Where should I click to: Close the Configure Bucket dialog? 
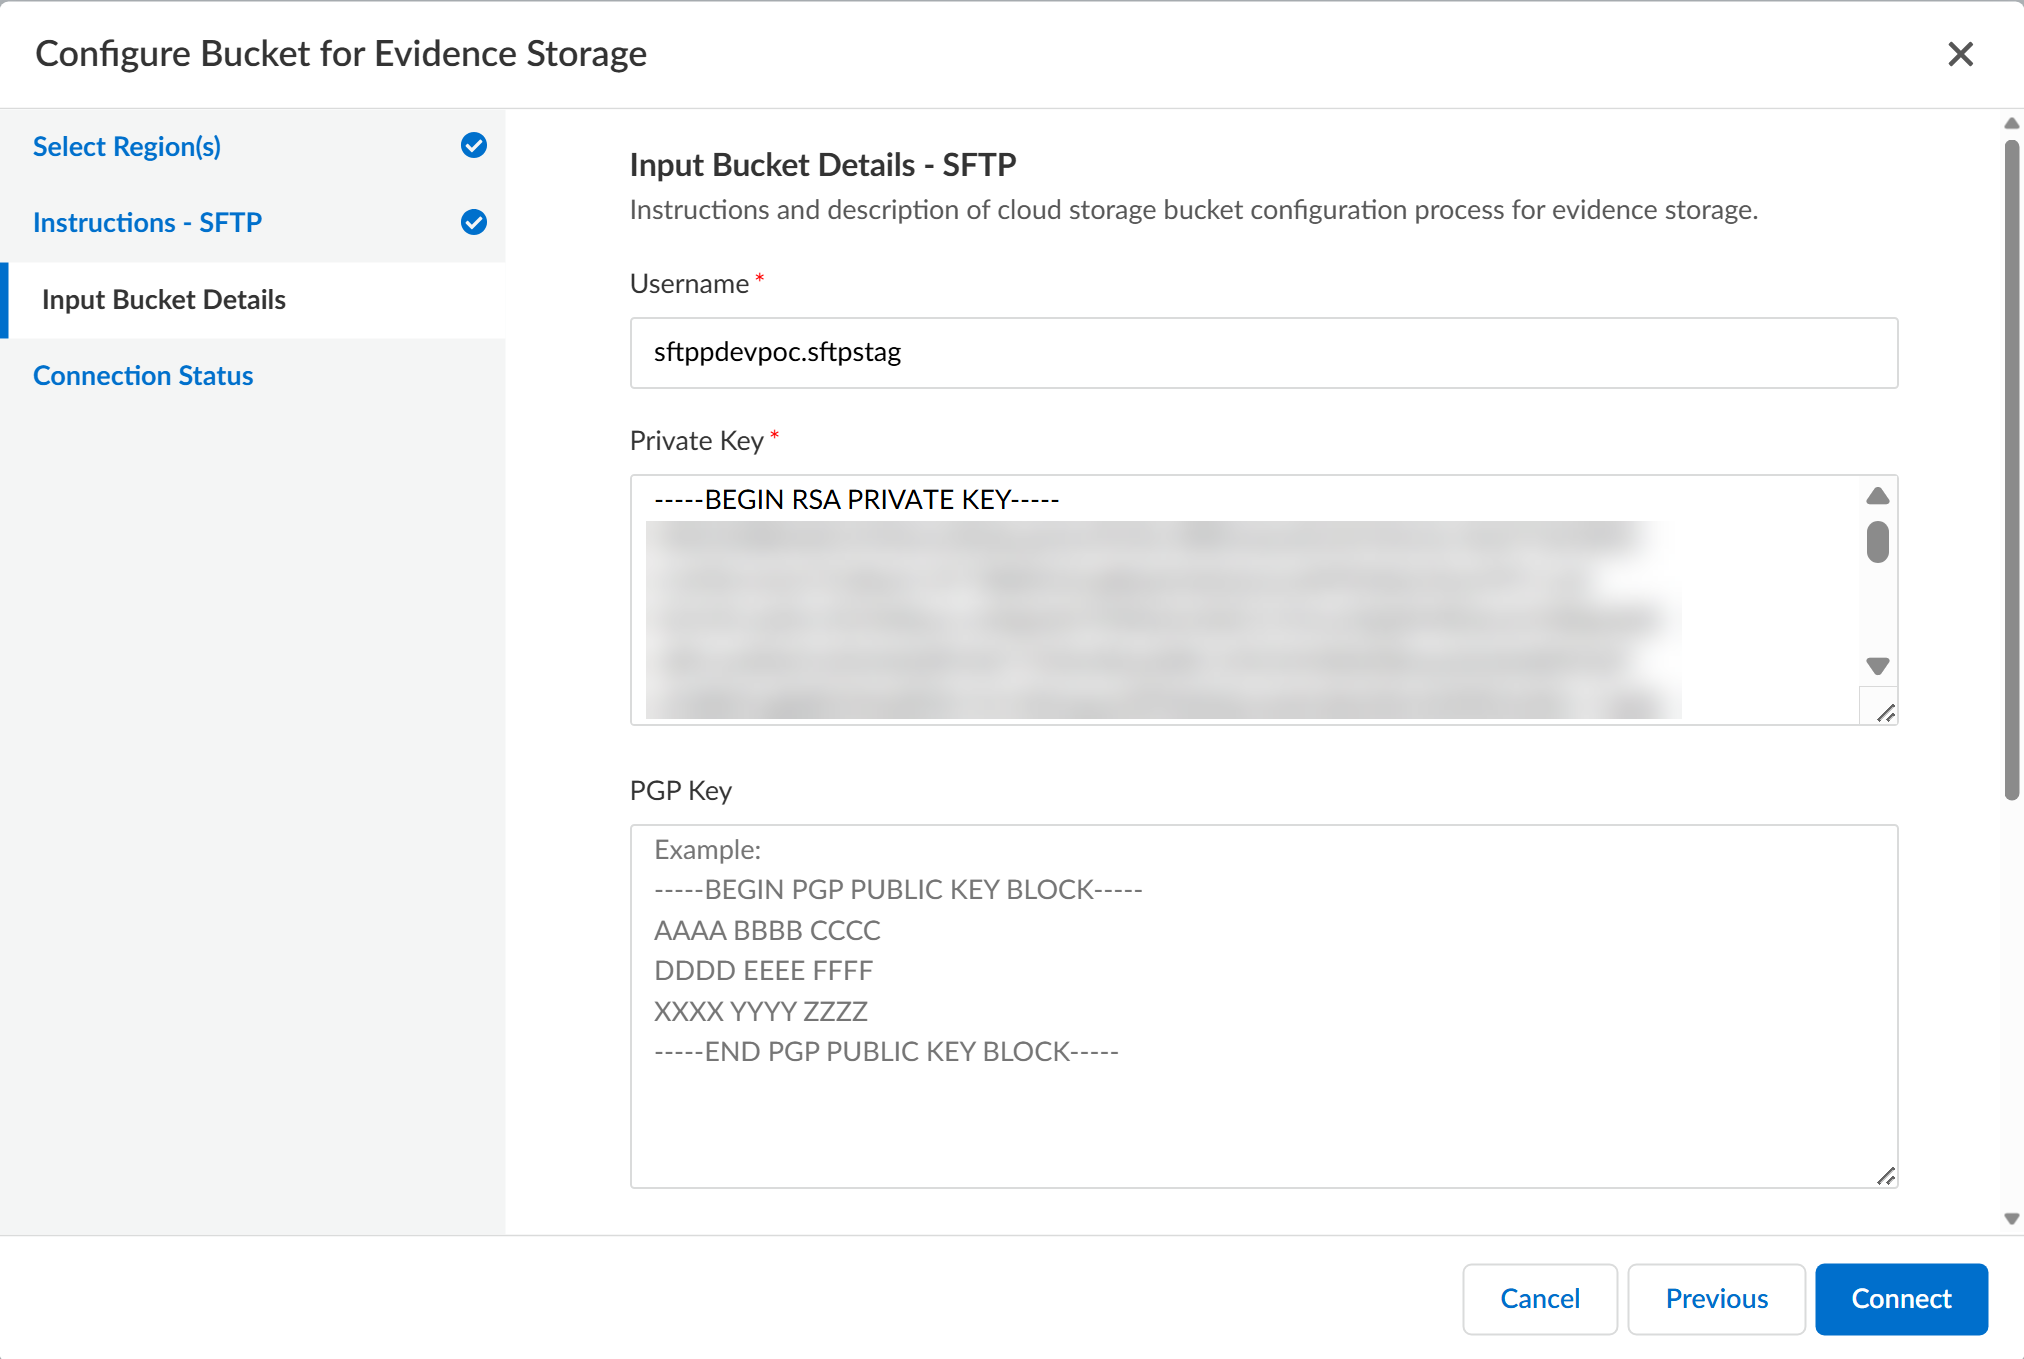point(1960,54)
